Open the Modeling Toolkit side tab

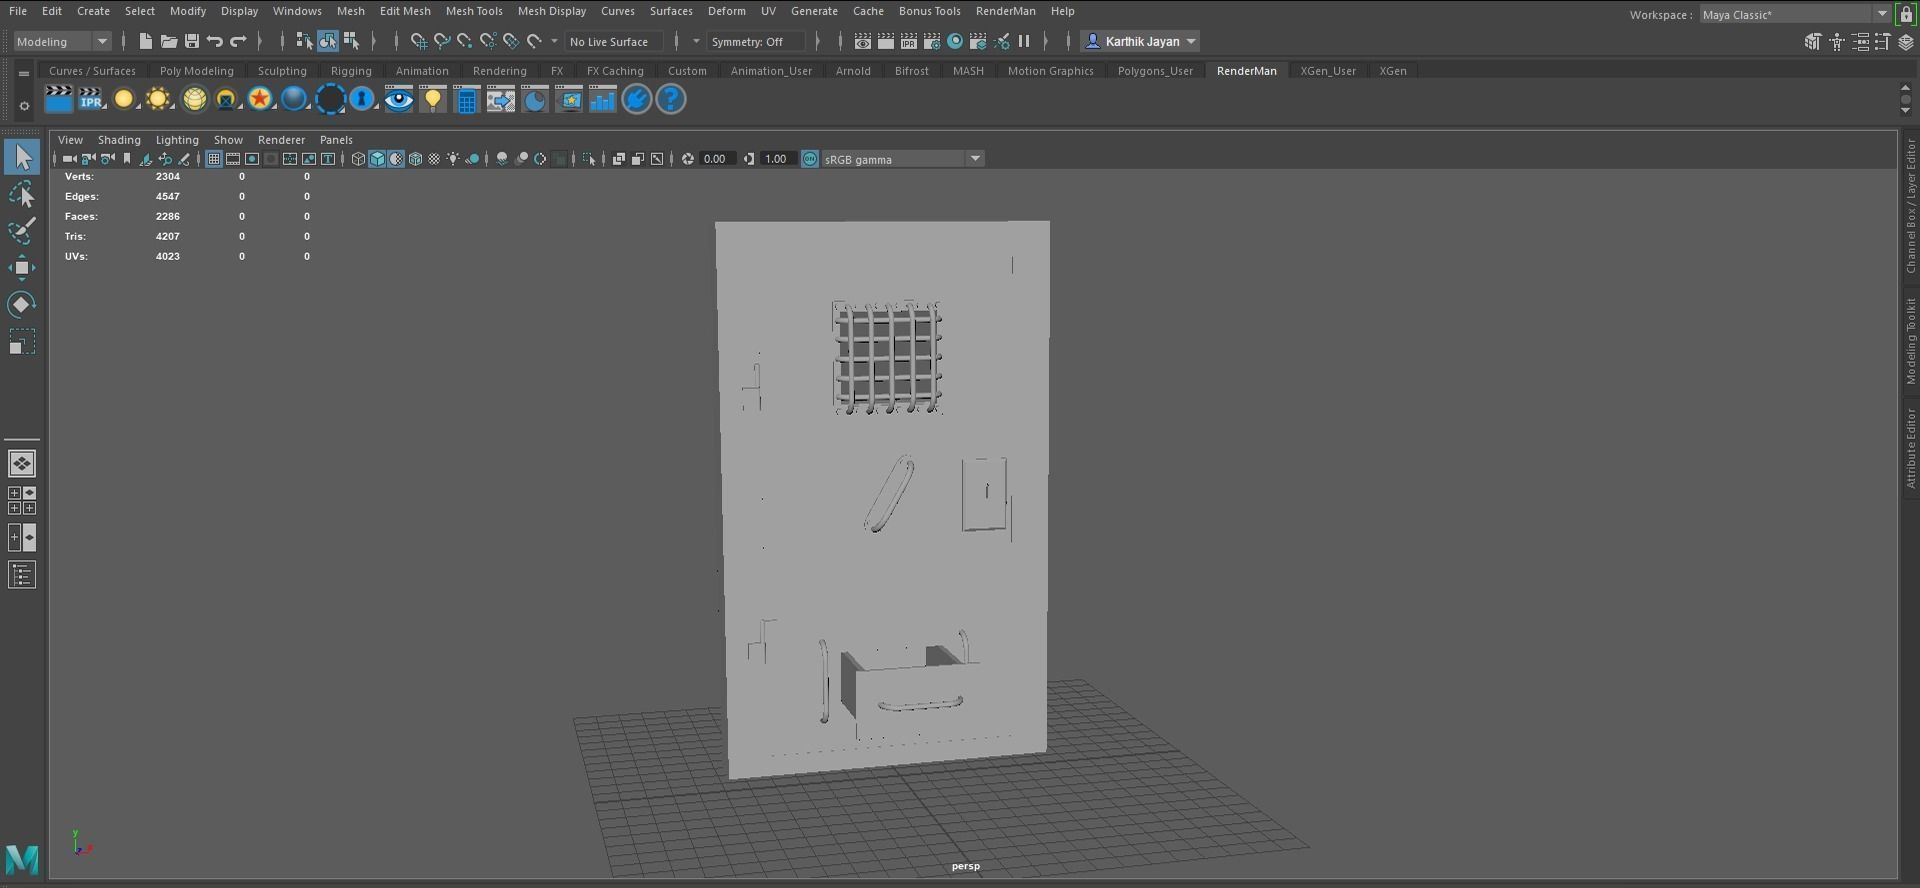1910,341
